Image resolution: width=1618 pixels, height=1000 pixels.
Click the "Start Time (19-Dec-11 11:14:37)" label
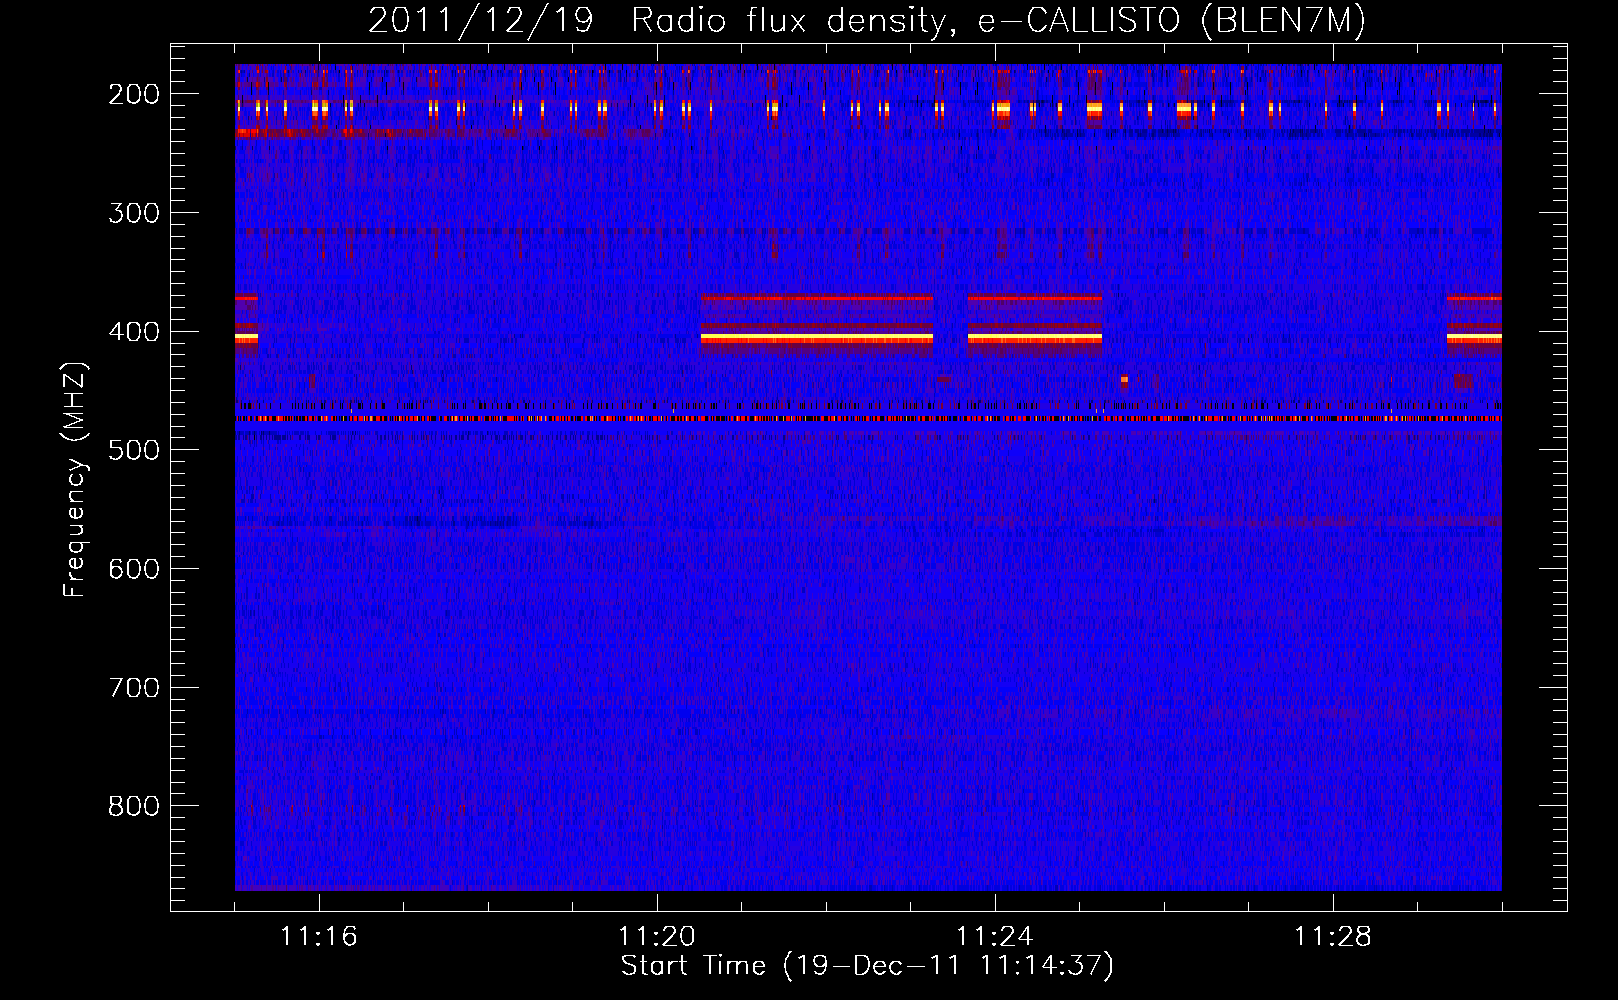pyautogui.click(x=867, y=966)
